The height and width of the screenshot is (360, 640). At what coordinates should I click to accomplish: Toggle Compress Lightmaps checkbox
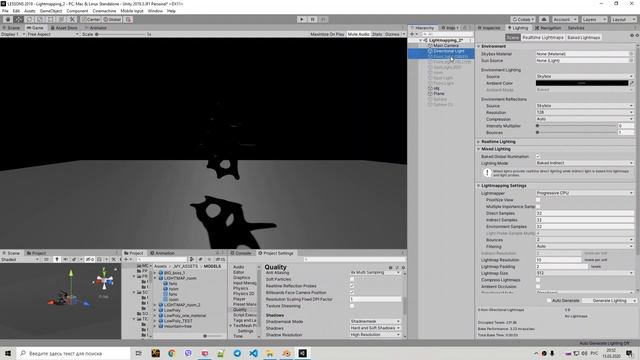pos(538,280)
